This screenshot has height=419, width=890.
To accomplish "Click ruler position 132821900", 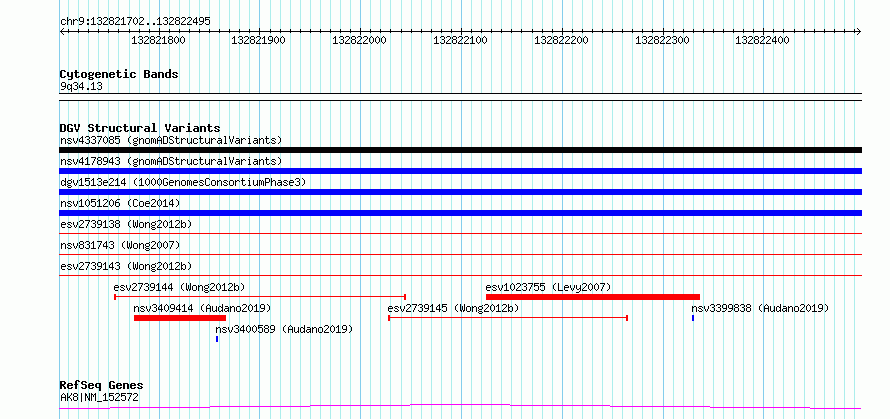I will click(x=258, y=40).
